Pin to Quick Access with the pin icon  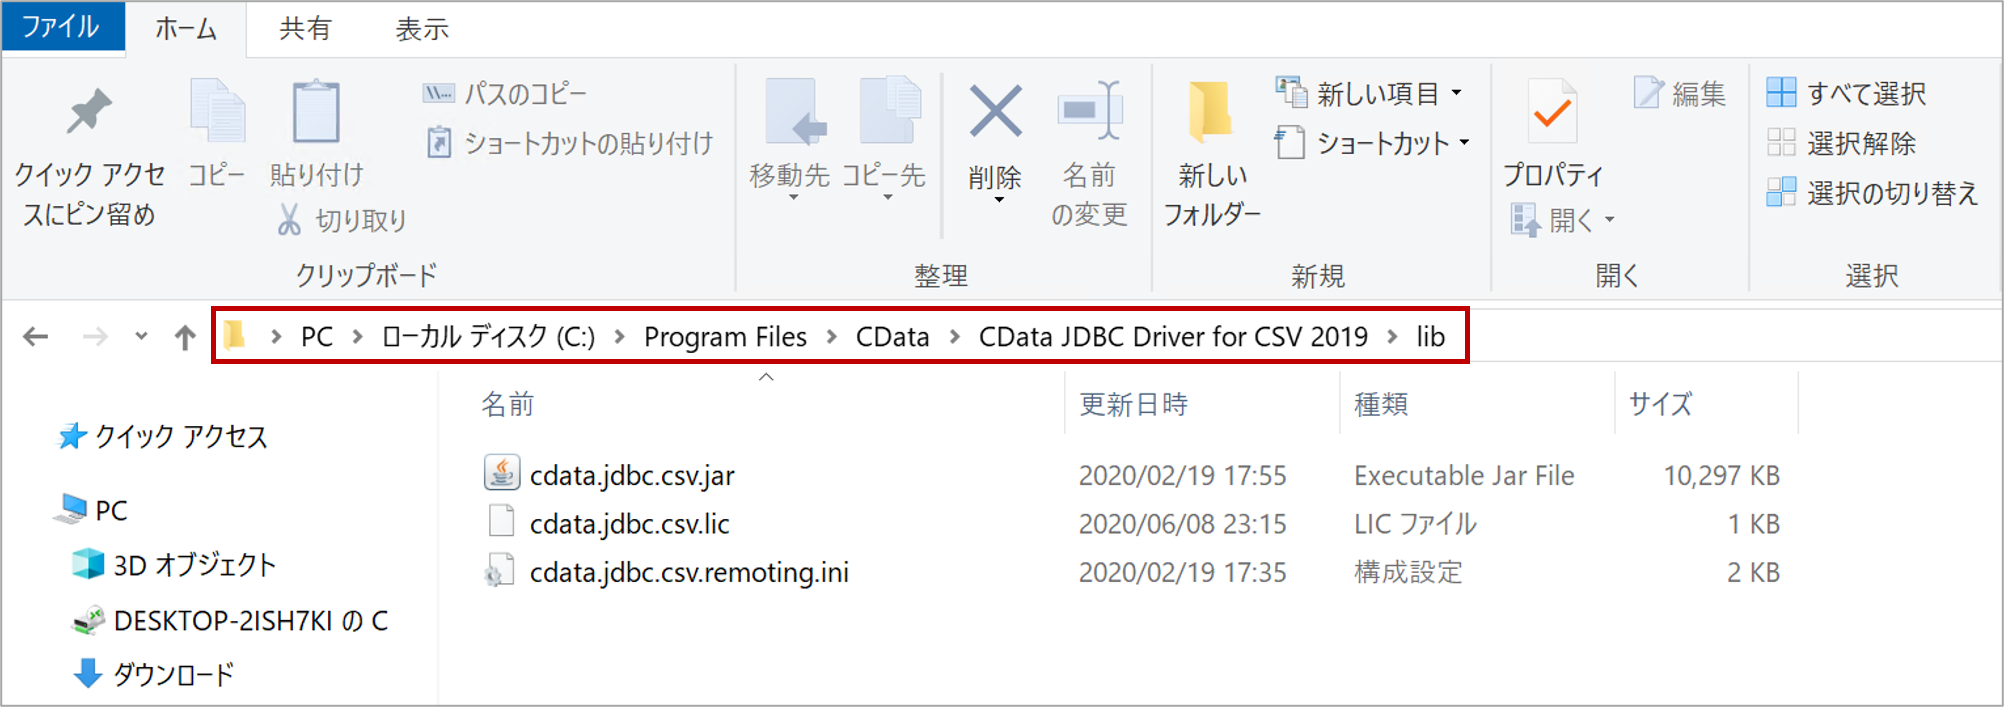tap(89, 111)
